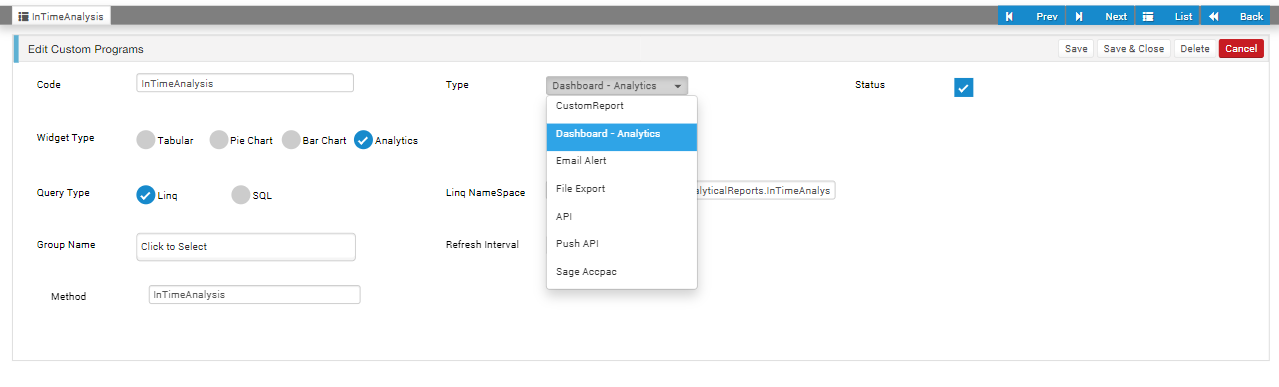Choose SQL as the query type

point(240,195)
